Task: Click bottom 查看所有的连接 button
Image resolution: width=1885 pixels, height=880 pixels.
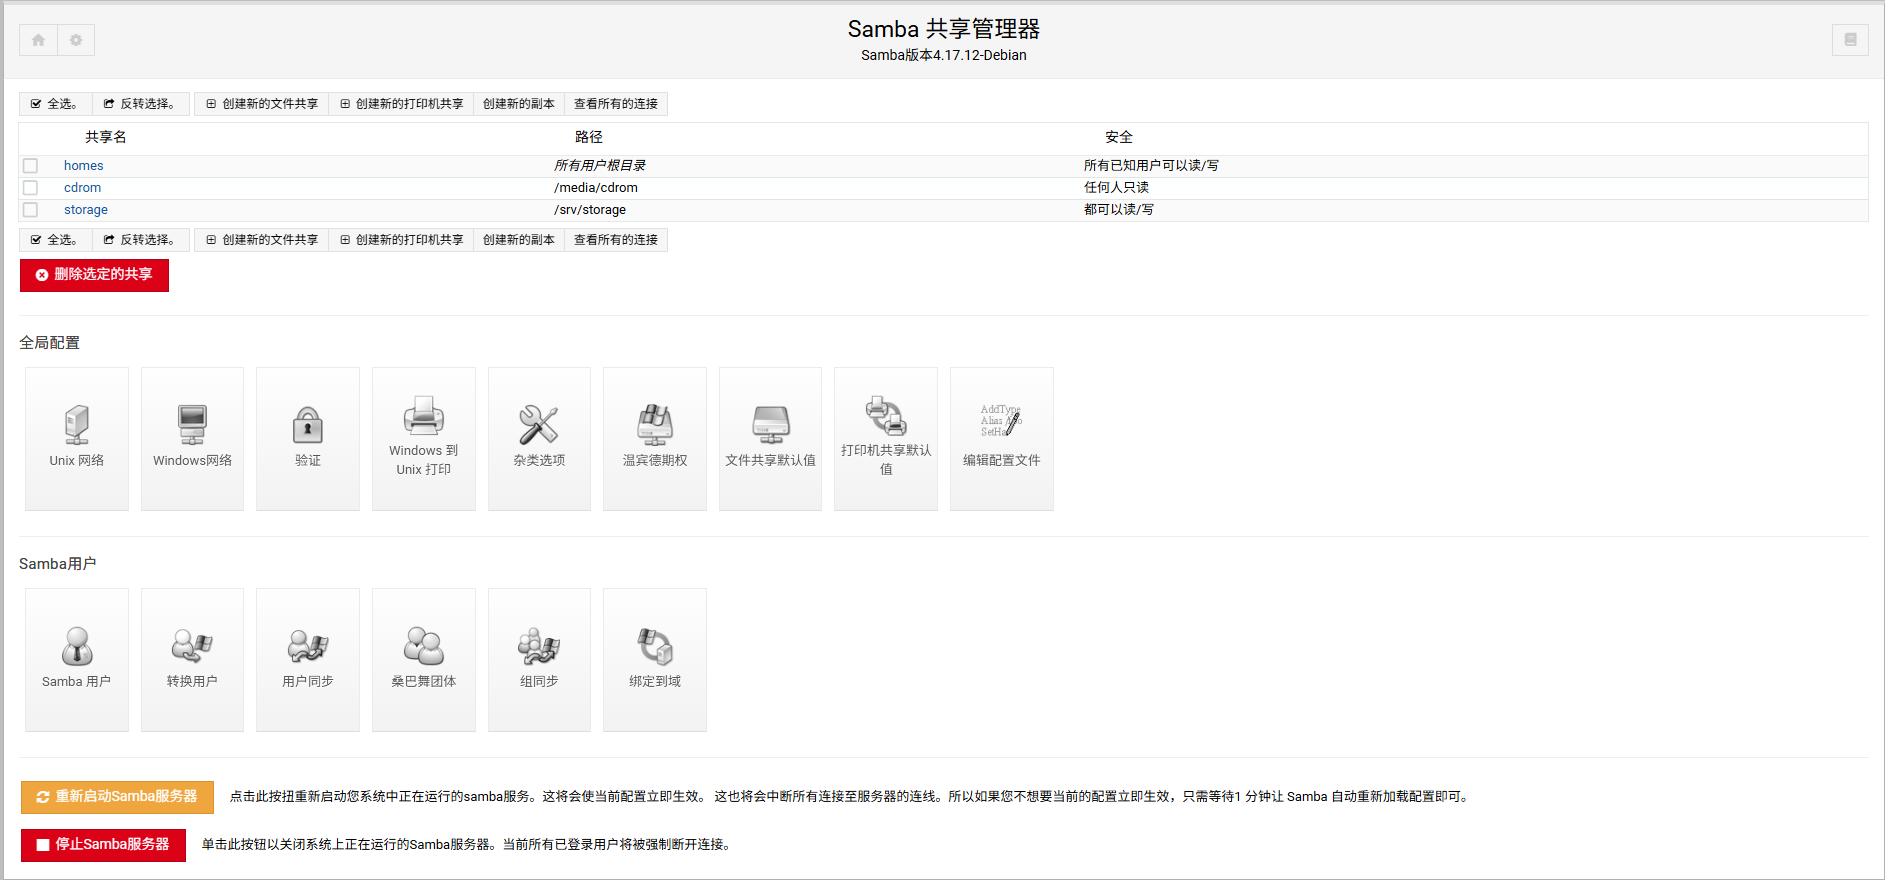Action: tap(616, 240)
